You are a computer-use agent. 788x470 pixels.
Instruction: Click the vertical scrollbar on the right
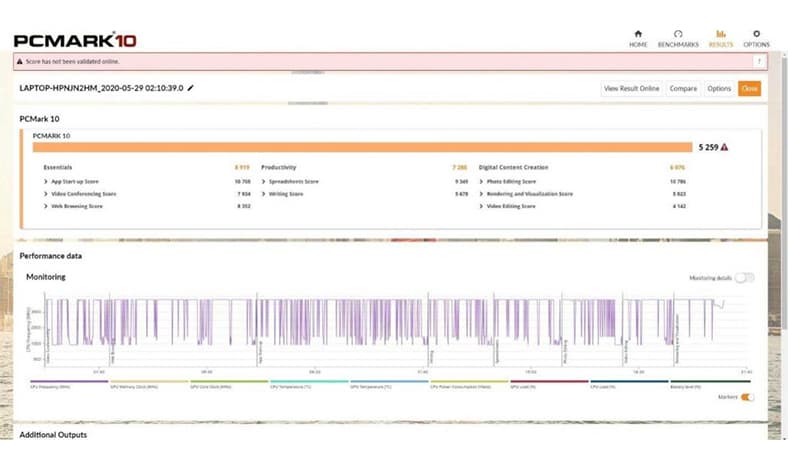pos(785,191)
